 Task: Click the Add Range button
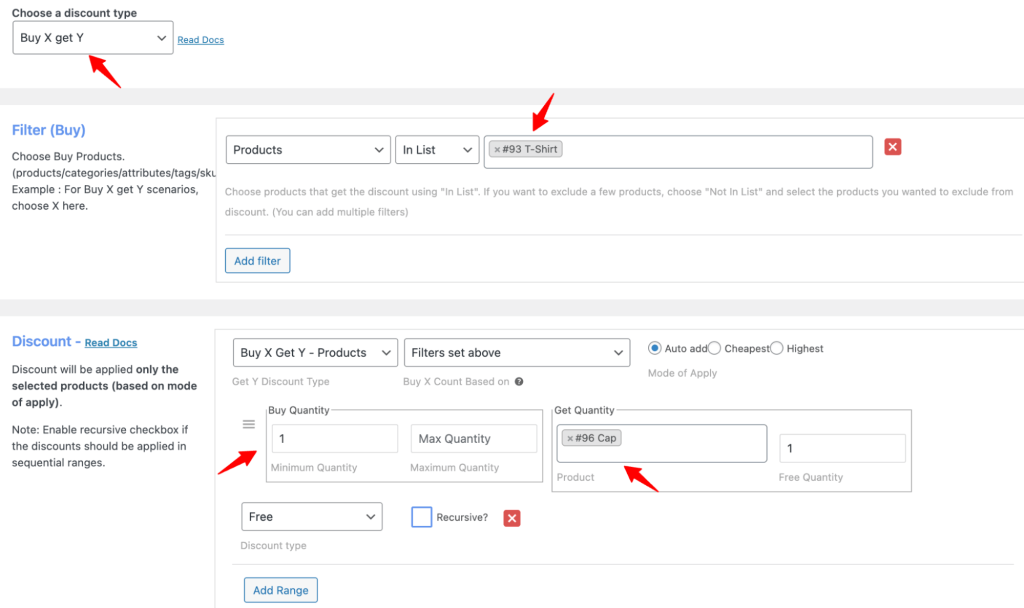click(280, 590)
